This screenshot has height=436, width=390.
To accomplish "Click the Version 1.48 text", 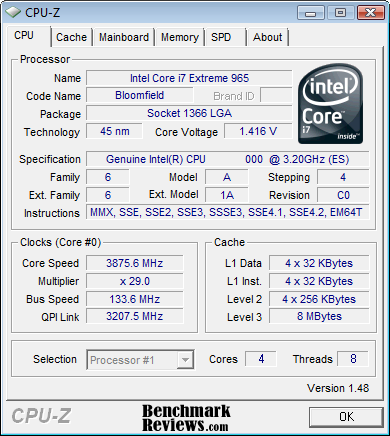I will (x=338, y=388).
